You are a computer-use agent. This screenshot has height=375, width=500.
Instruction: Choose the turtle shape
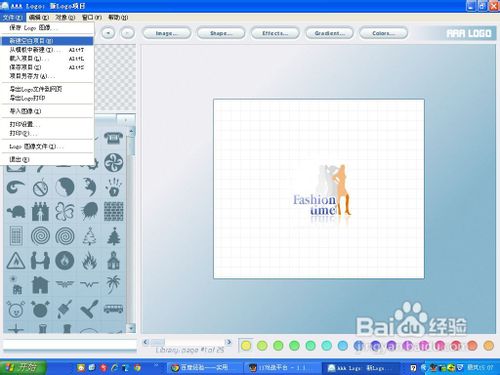16,212
